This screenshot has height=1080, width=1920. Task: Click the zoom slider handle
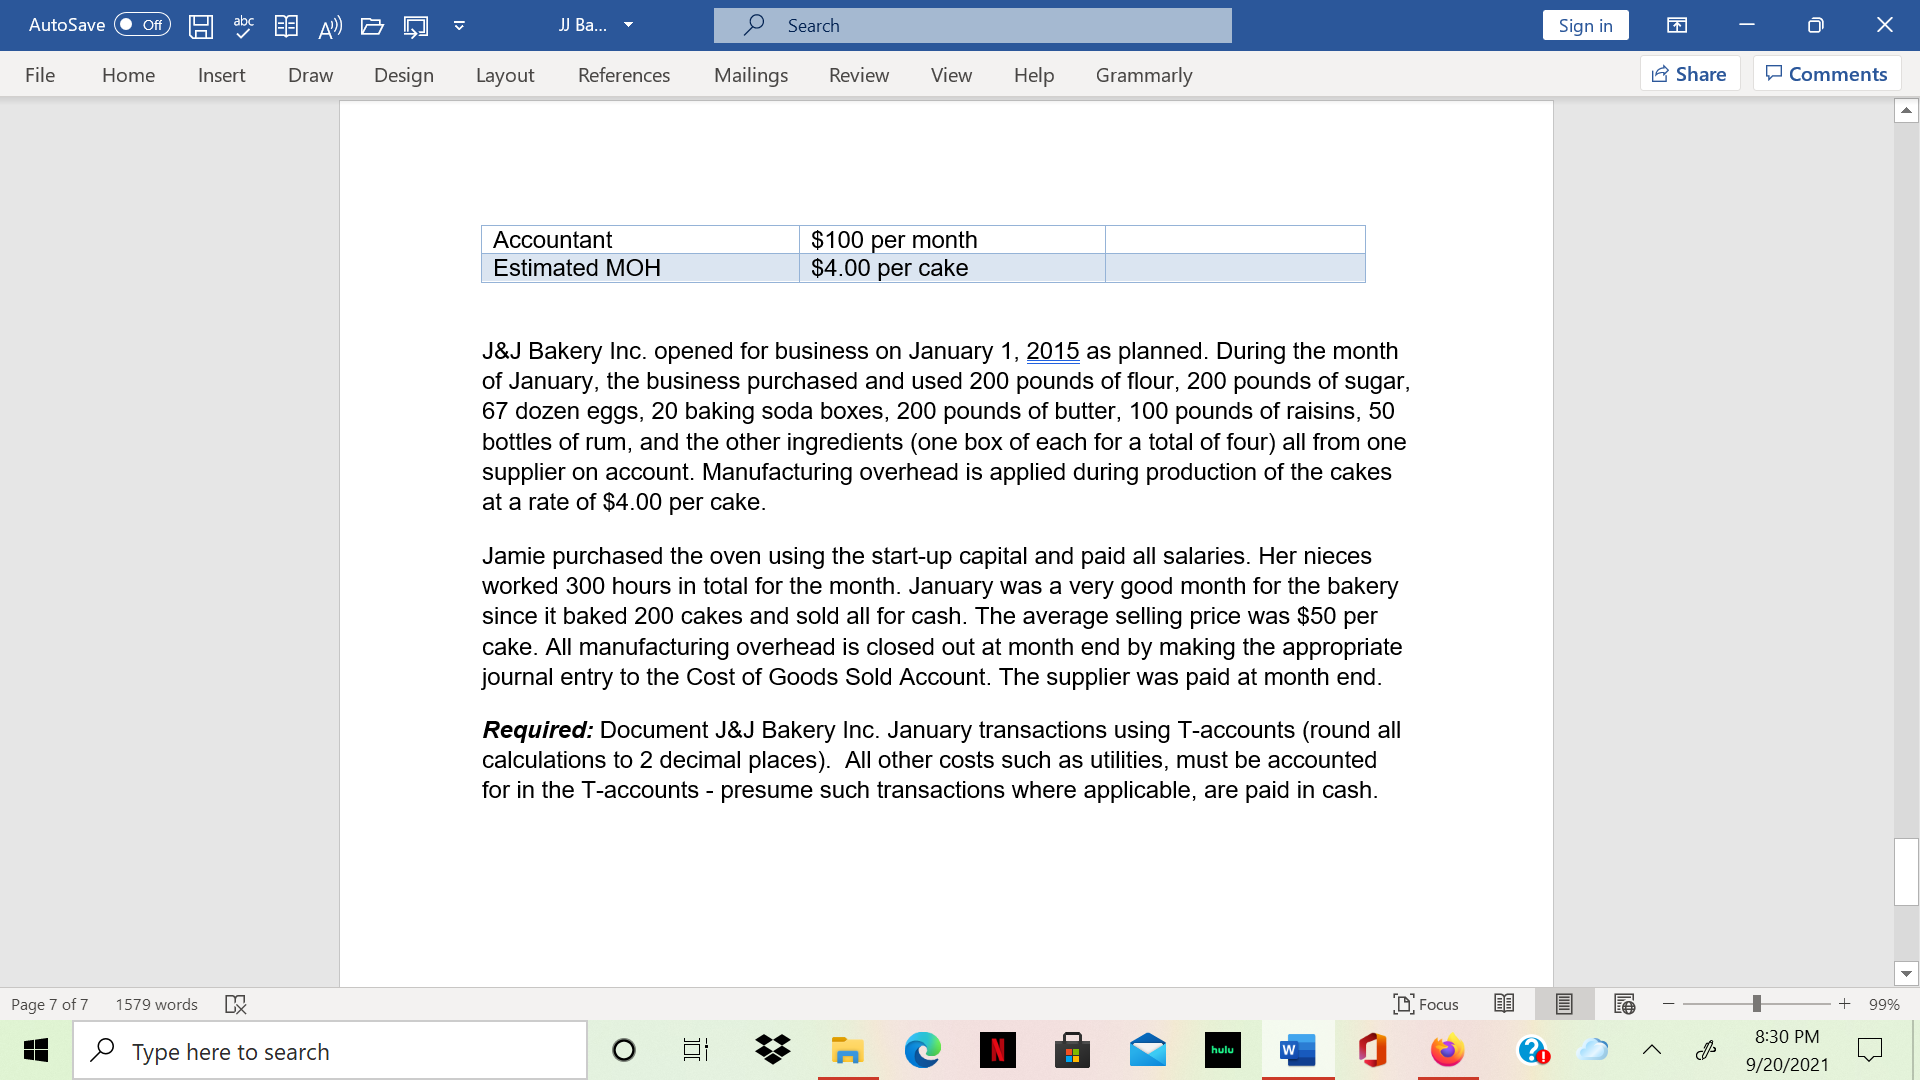click(x=1756, y=1004)
